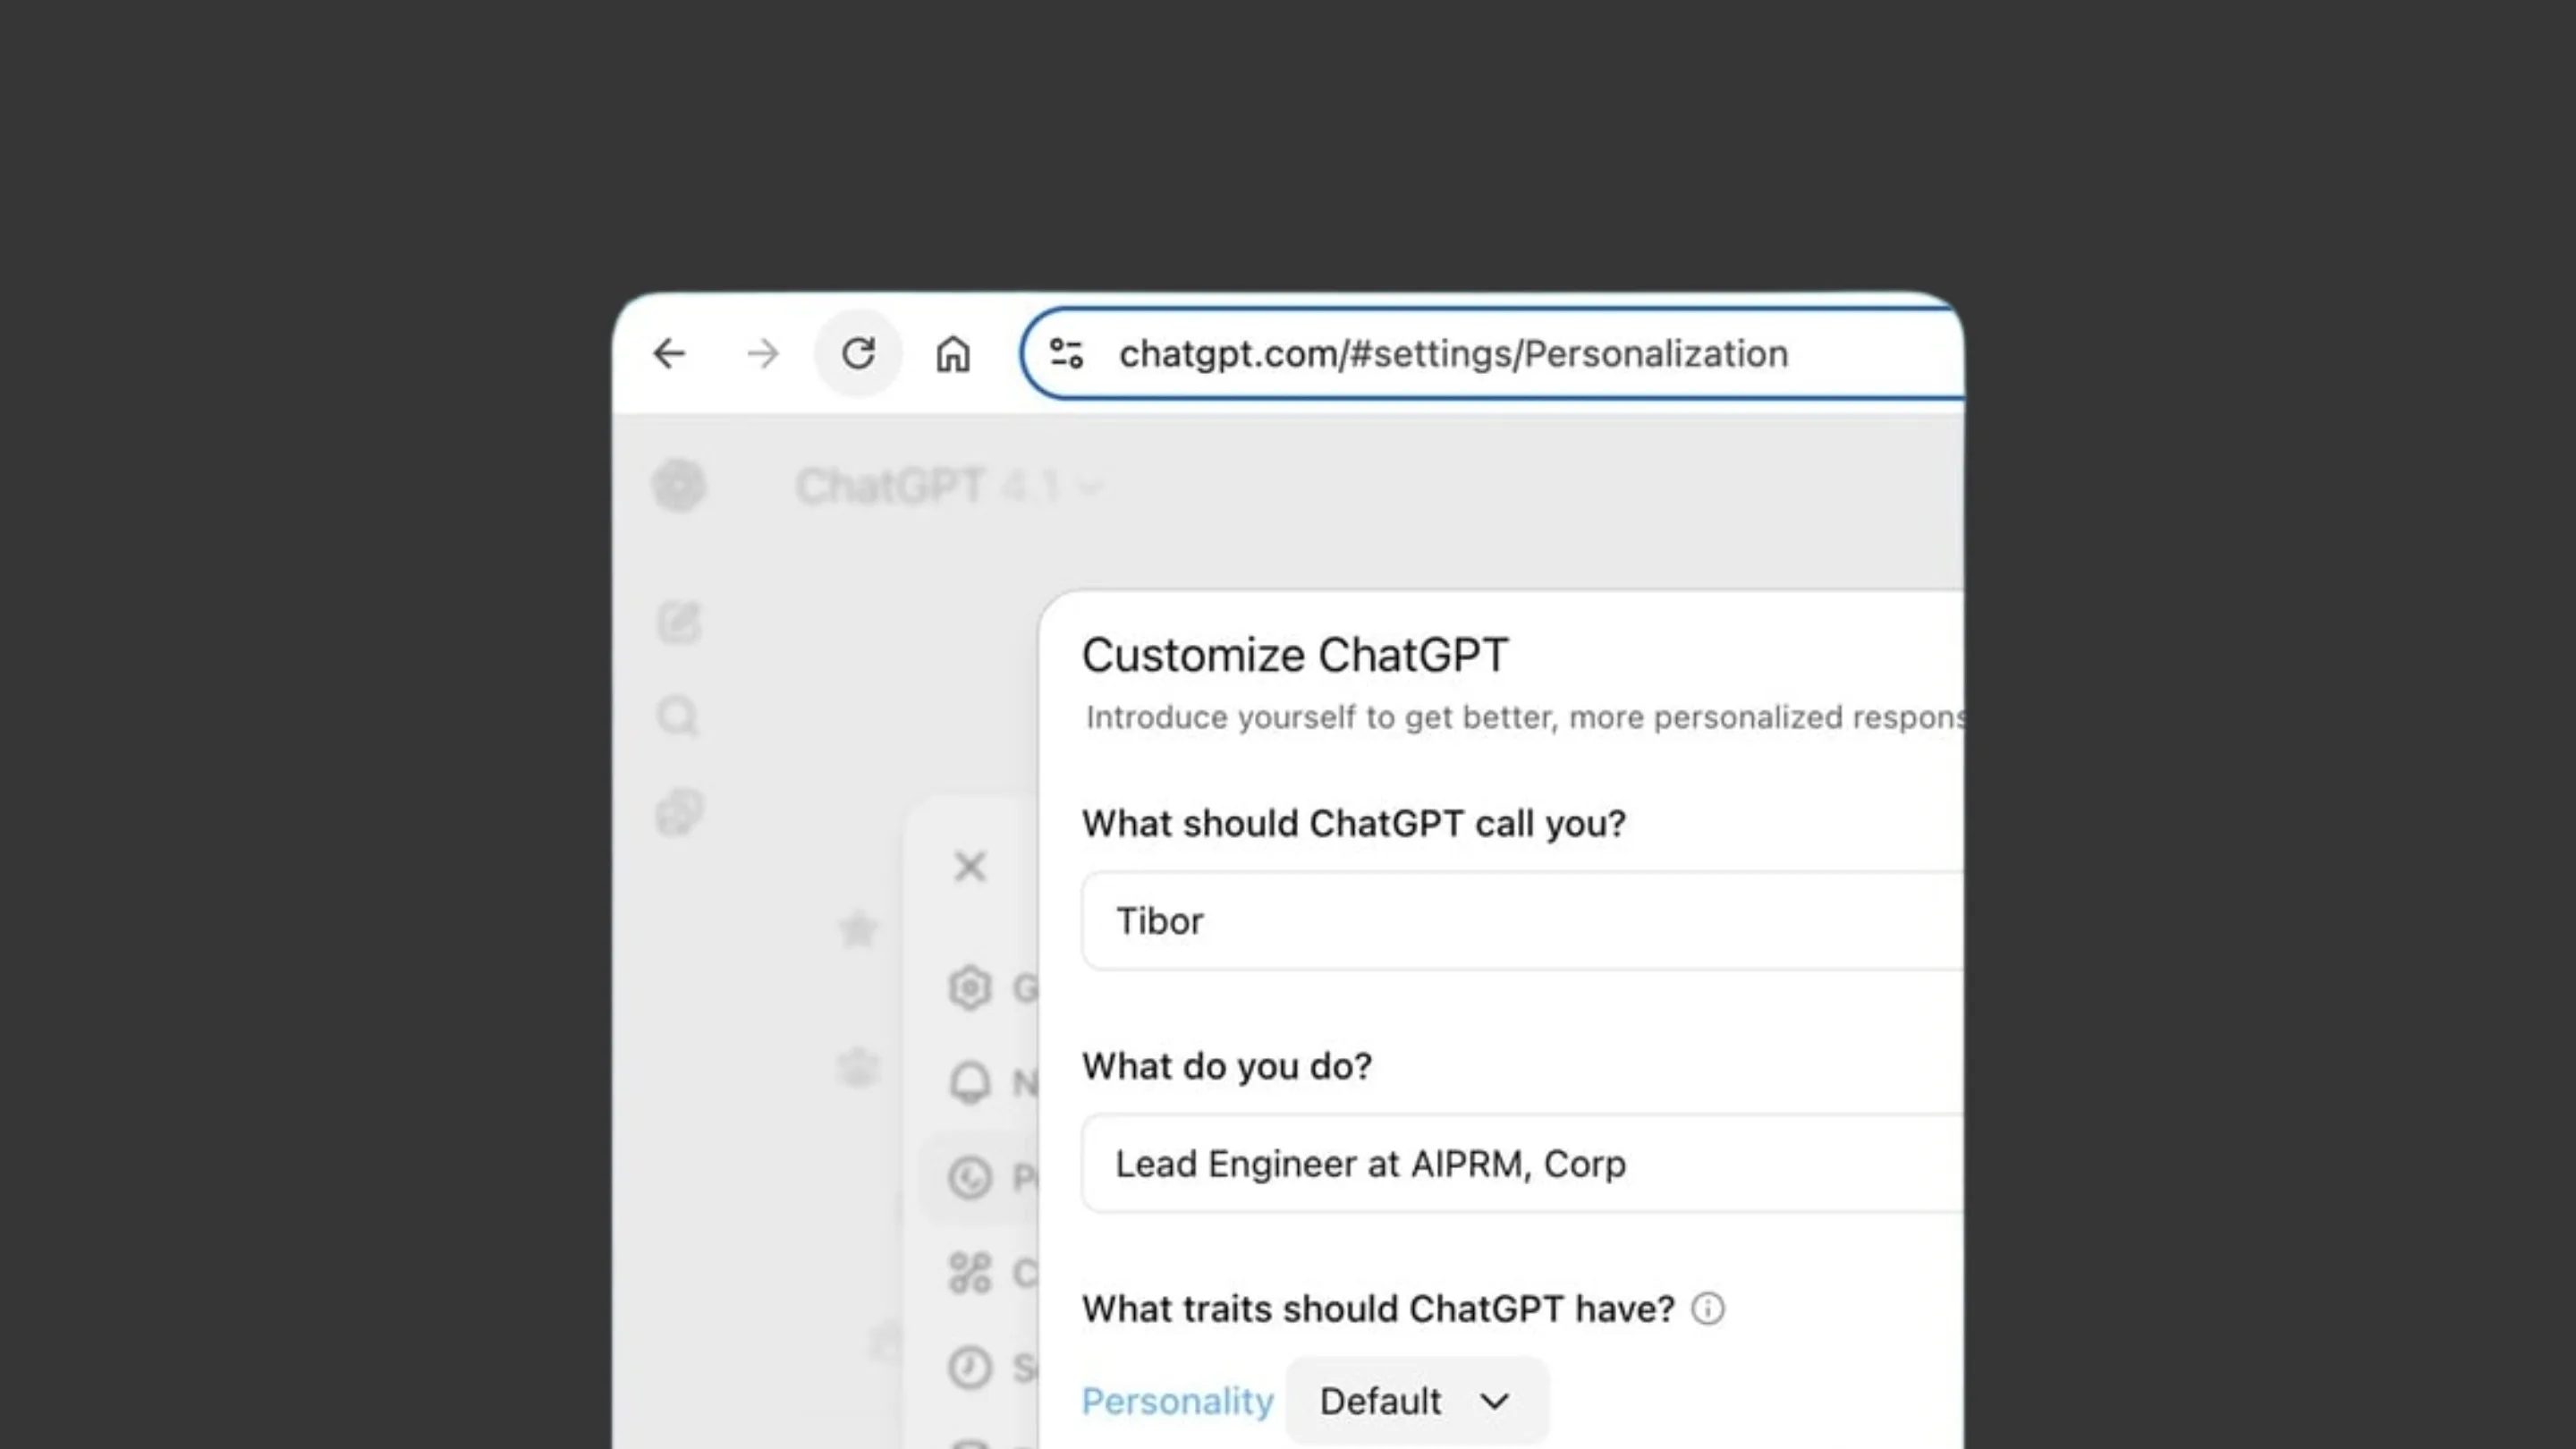Click the info icon beside traits question
The image size is (2576, 1449).
click(x=1708, y=1308)
